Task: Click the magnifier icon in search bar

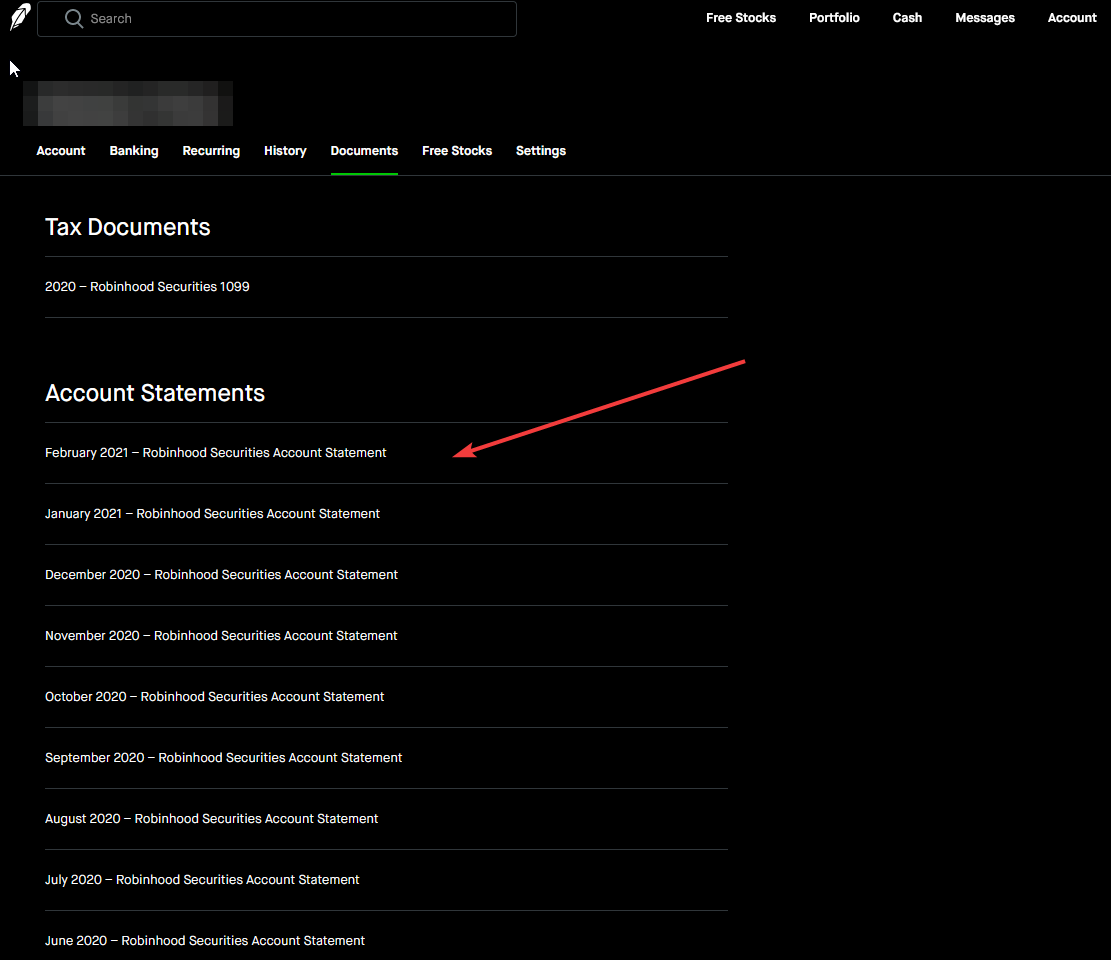Action: (74, 18)
